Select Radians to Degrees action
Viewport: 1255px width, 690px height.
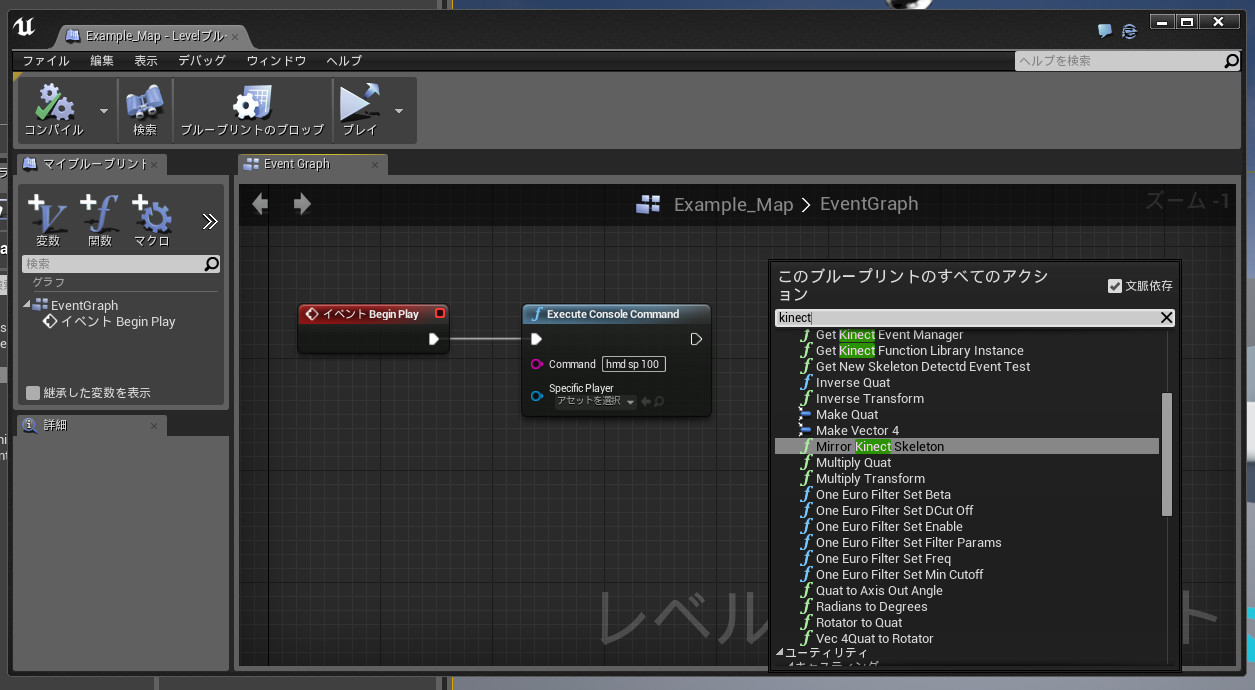871,607
